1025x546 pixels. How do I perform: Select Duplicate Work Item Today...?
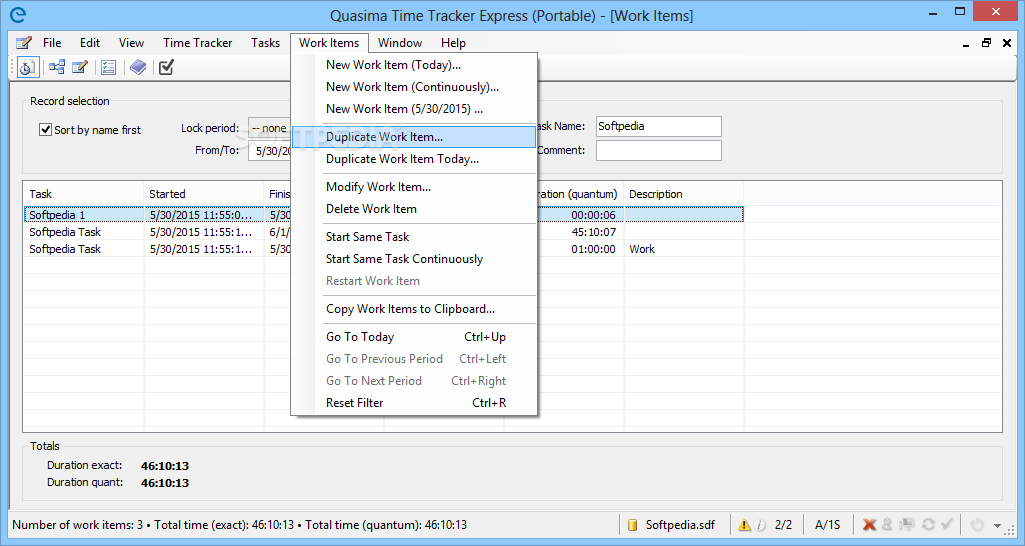414,159
